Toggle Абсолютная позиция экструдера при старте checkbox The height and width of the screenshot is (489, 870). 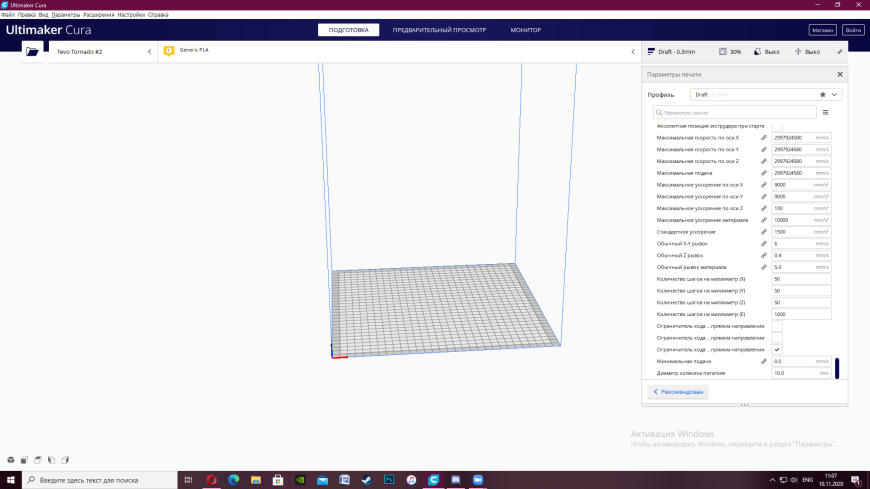tap(777, 127)
